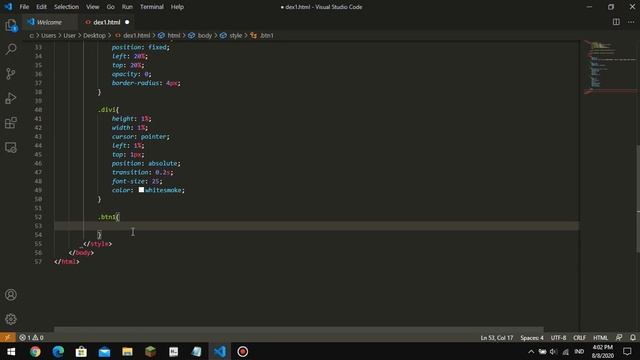This screenshot has width=640, height=360.
Task: Open the volume control in system tray
Action: [553, 351]
